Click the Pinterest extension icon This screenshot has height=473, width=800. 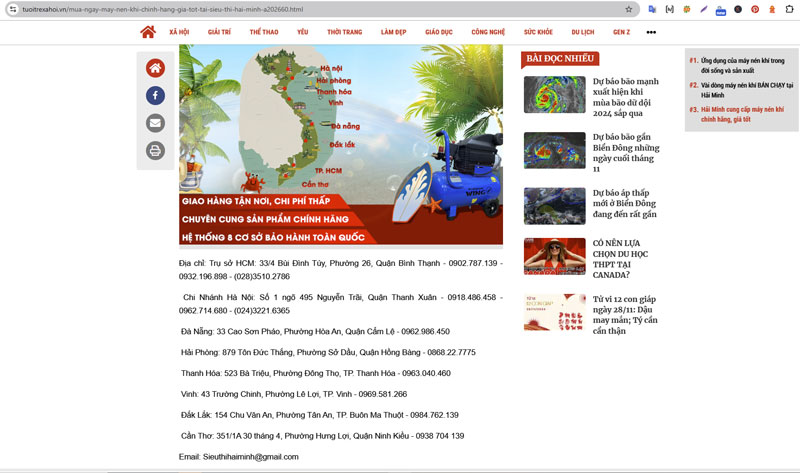(754, 9)
